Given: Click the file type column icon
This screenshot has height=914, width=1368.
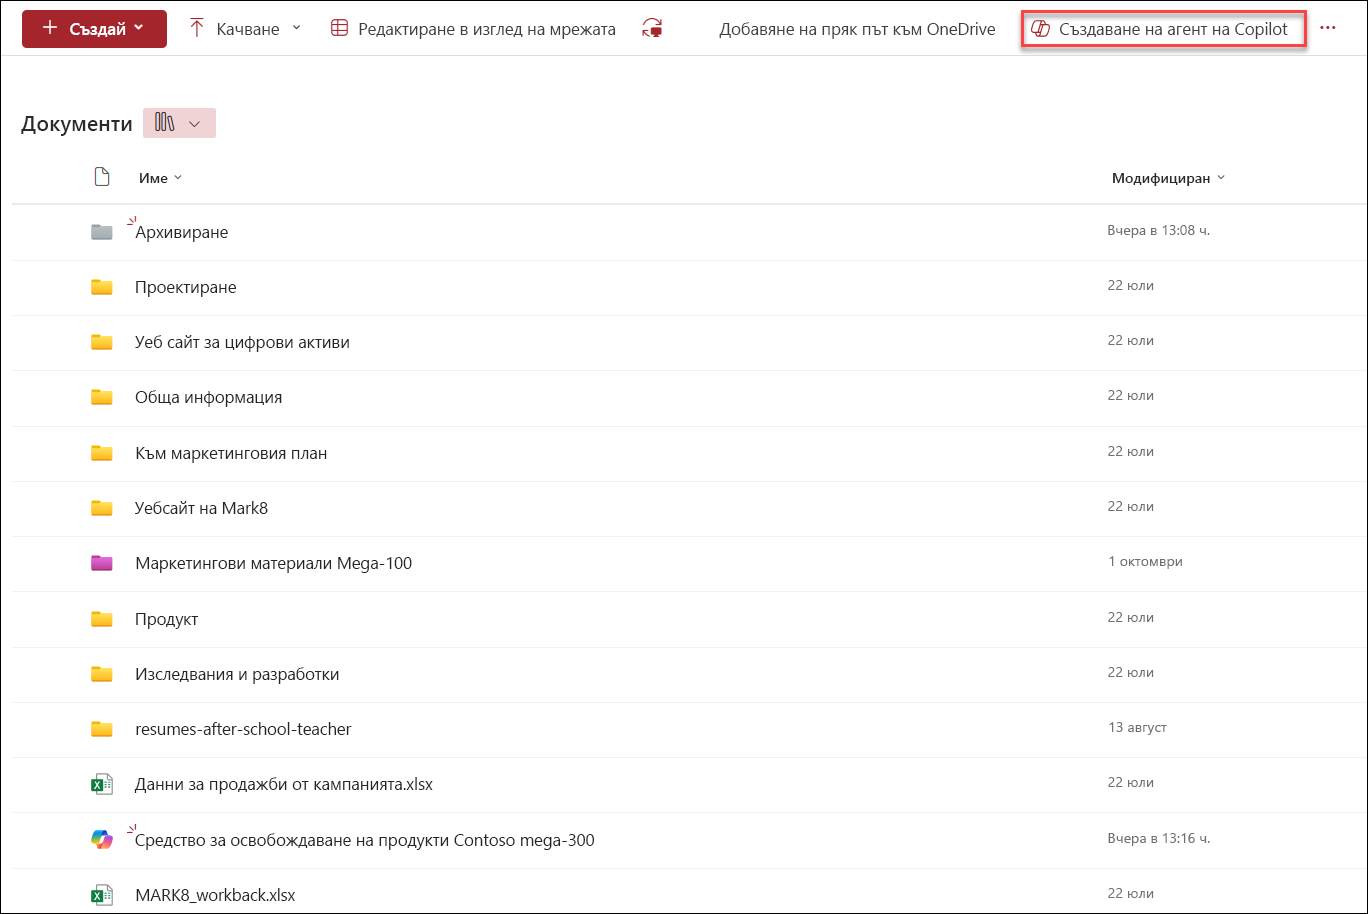Looking at the screenshot, I should point(101,177).
